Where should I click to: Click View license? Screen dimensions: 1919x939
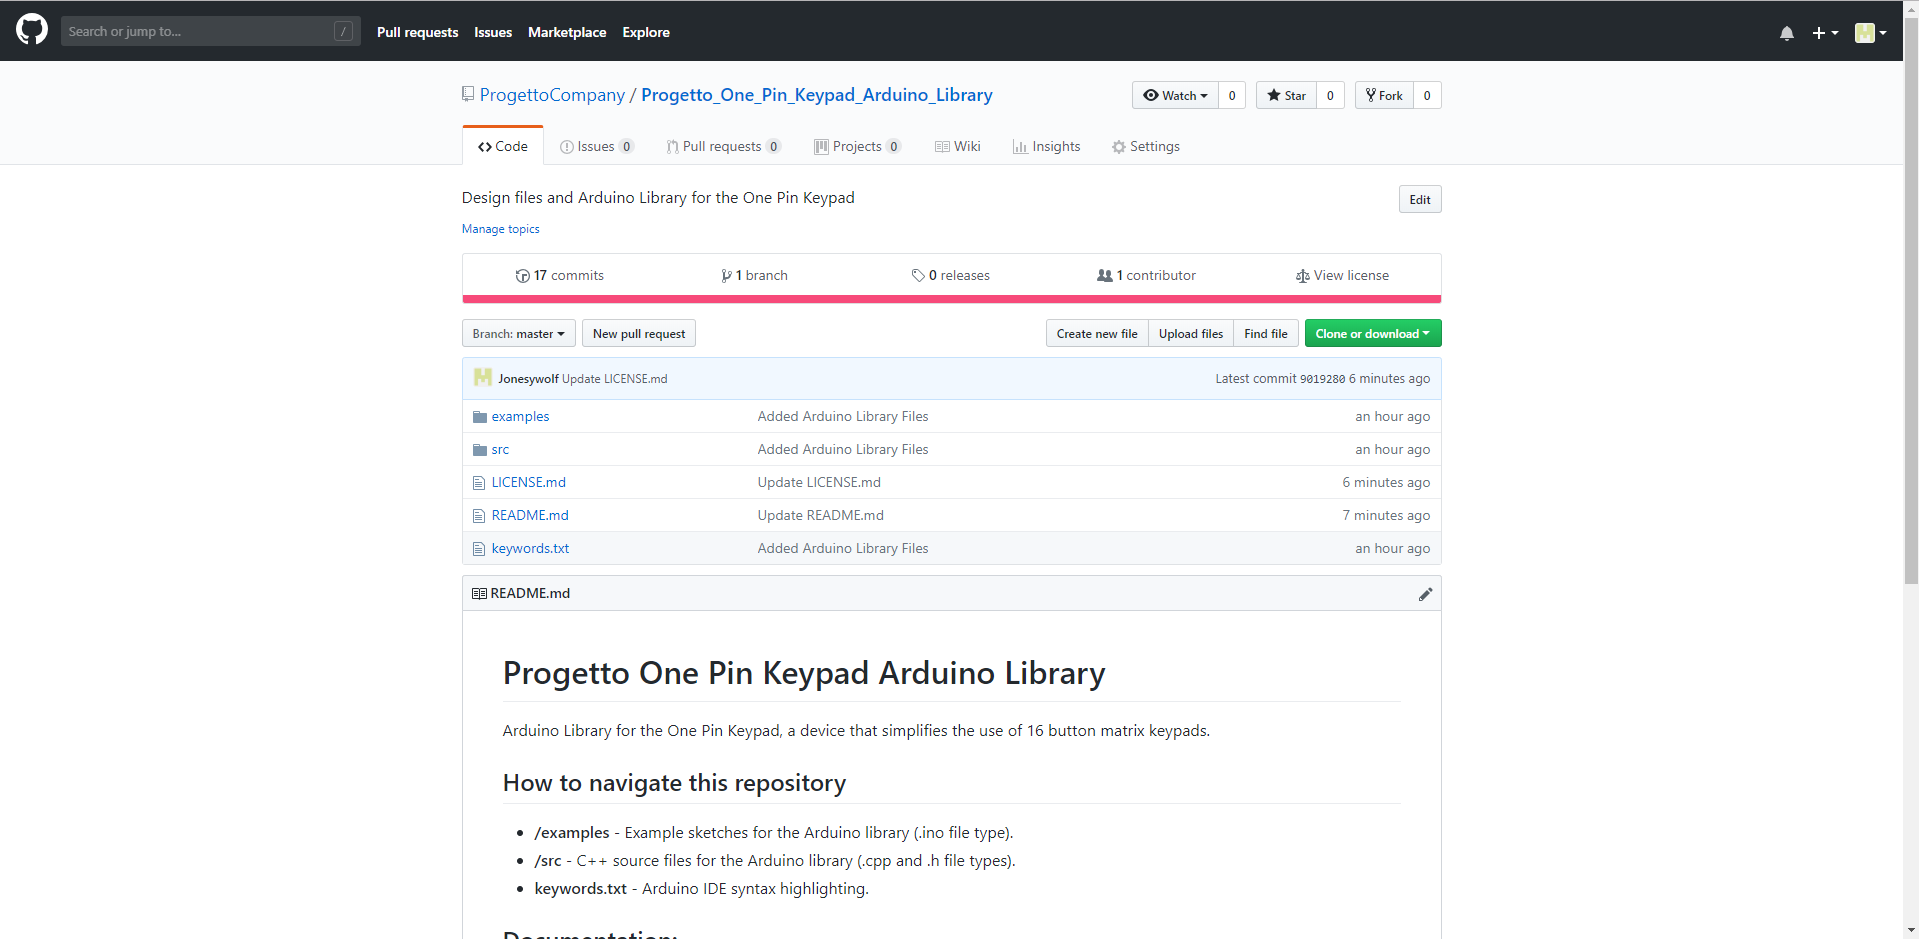(x=1342, y=275)
